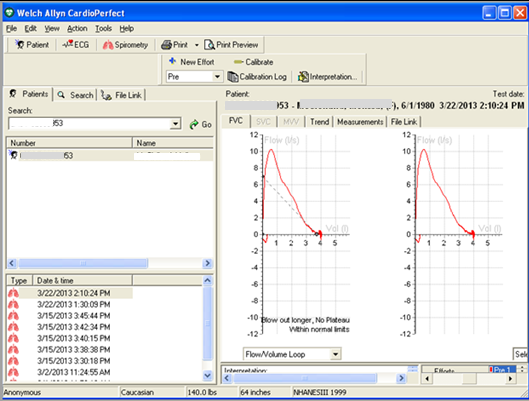Start a New Effort
This screenshot has height=401, width=529.
click(192, 62)
